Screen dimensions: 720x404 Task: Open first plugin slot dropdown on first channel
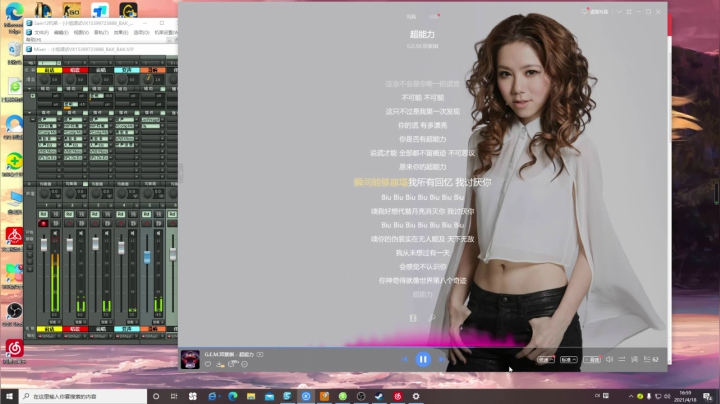click(x=59, y=119)
